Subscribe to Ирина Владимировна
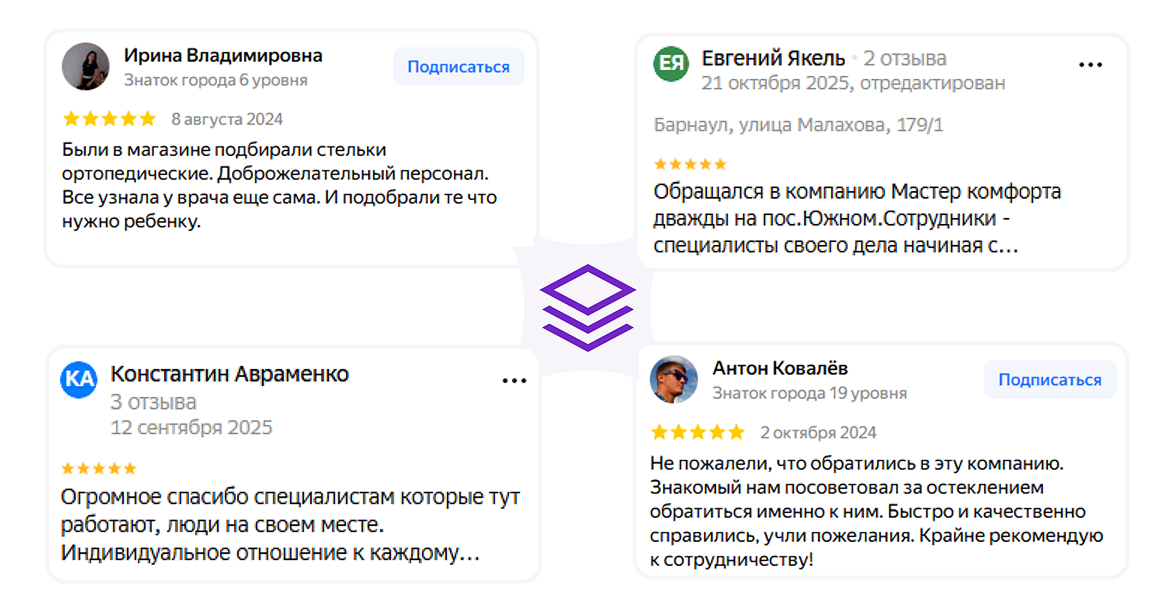Image resolution: width=1176 pixels, height=616 pixels. click(x=458, y=67)
